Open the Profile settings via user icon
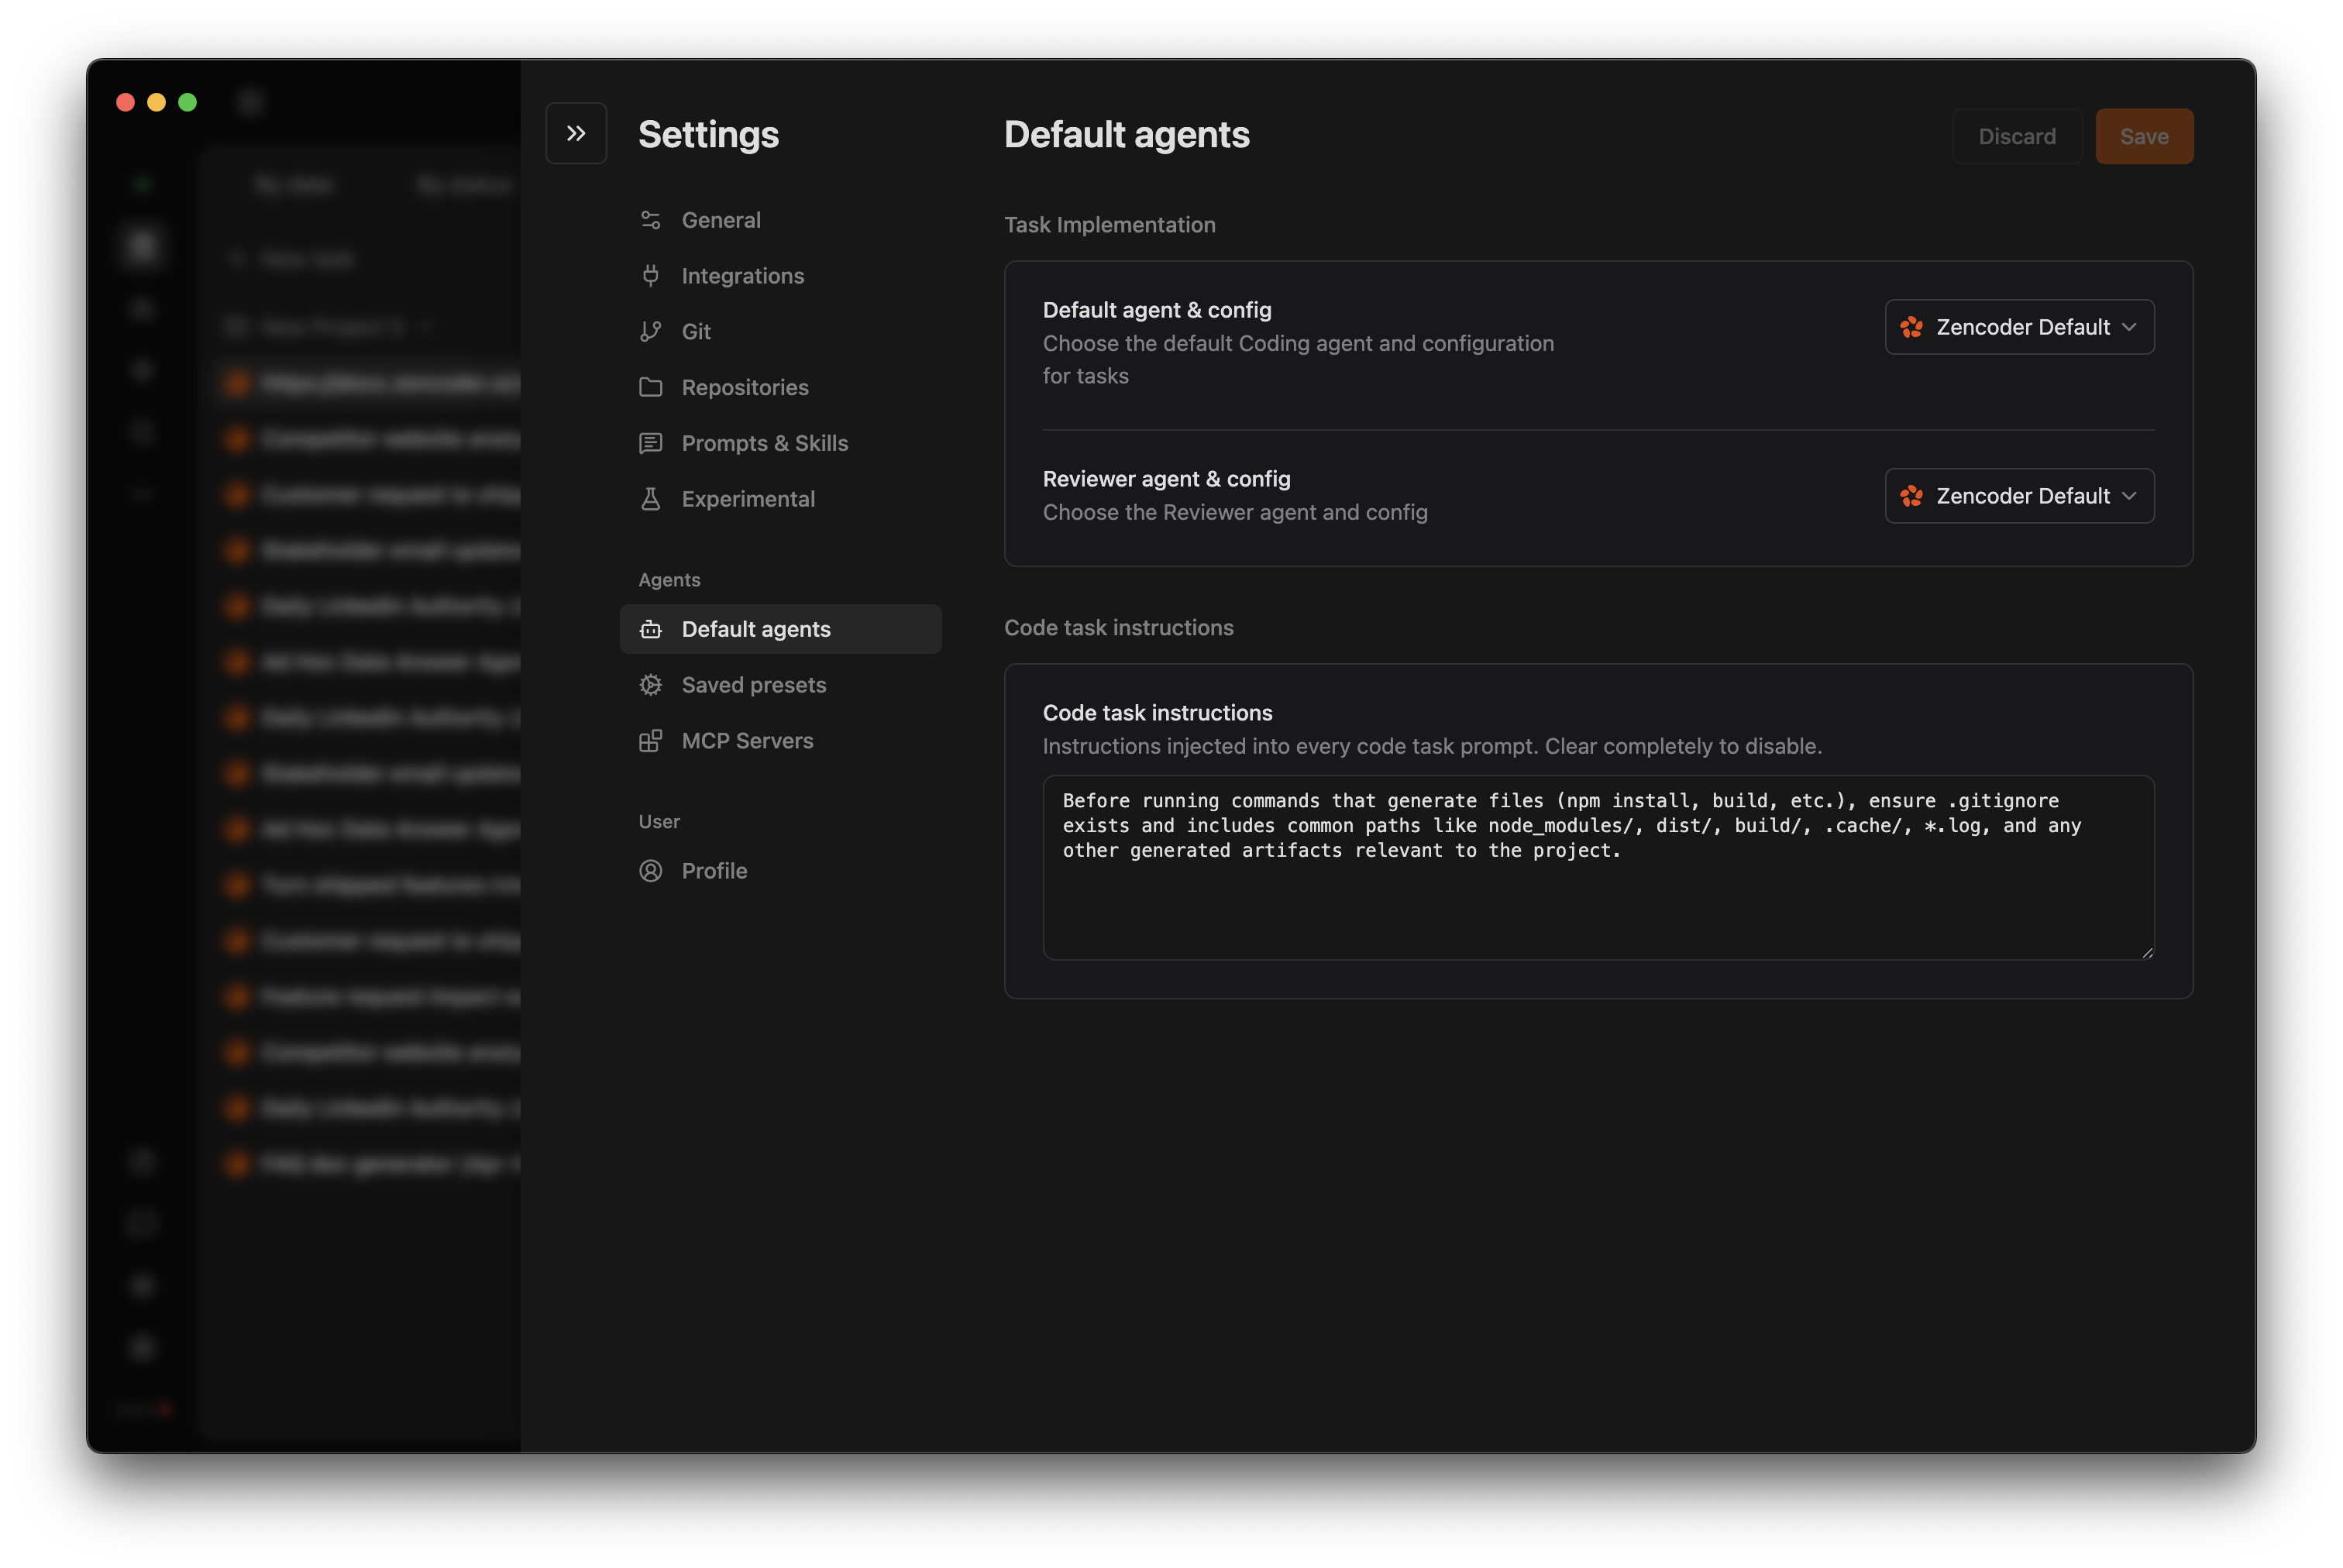The image size is (2343, 1568). [x=651, y=870]
